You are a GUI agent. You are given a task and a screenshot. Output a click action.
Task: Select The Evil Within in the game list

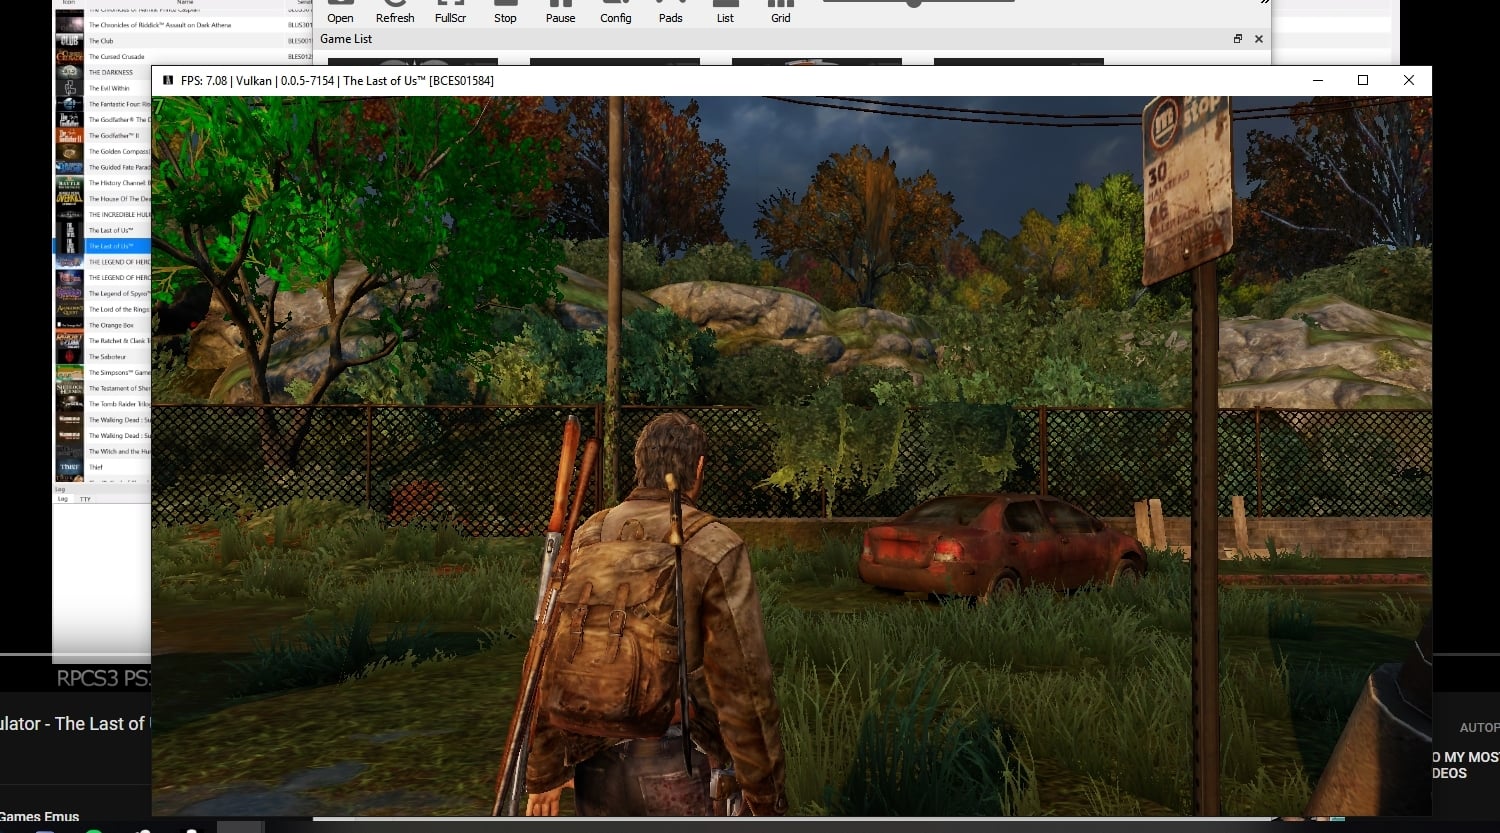(102, 88)
